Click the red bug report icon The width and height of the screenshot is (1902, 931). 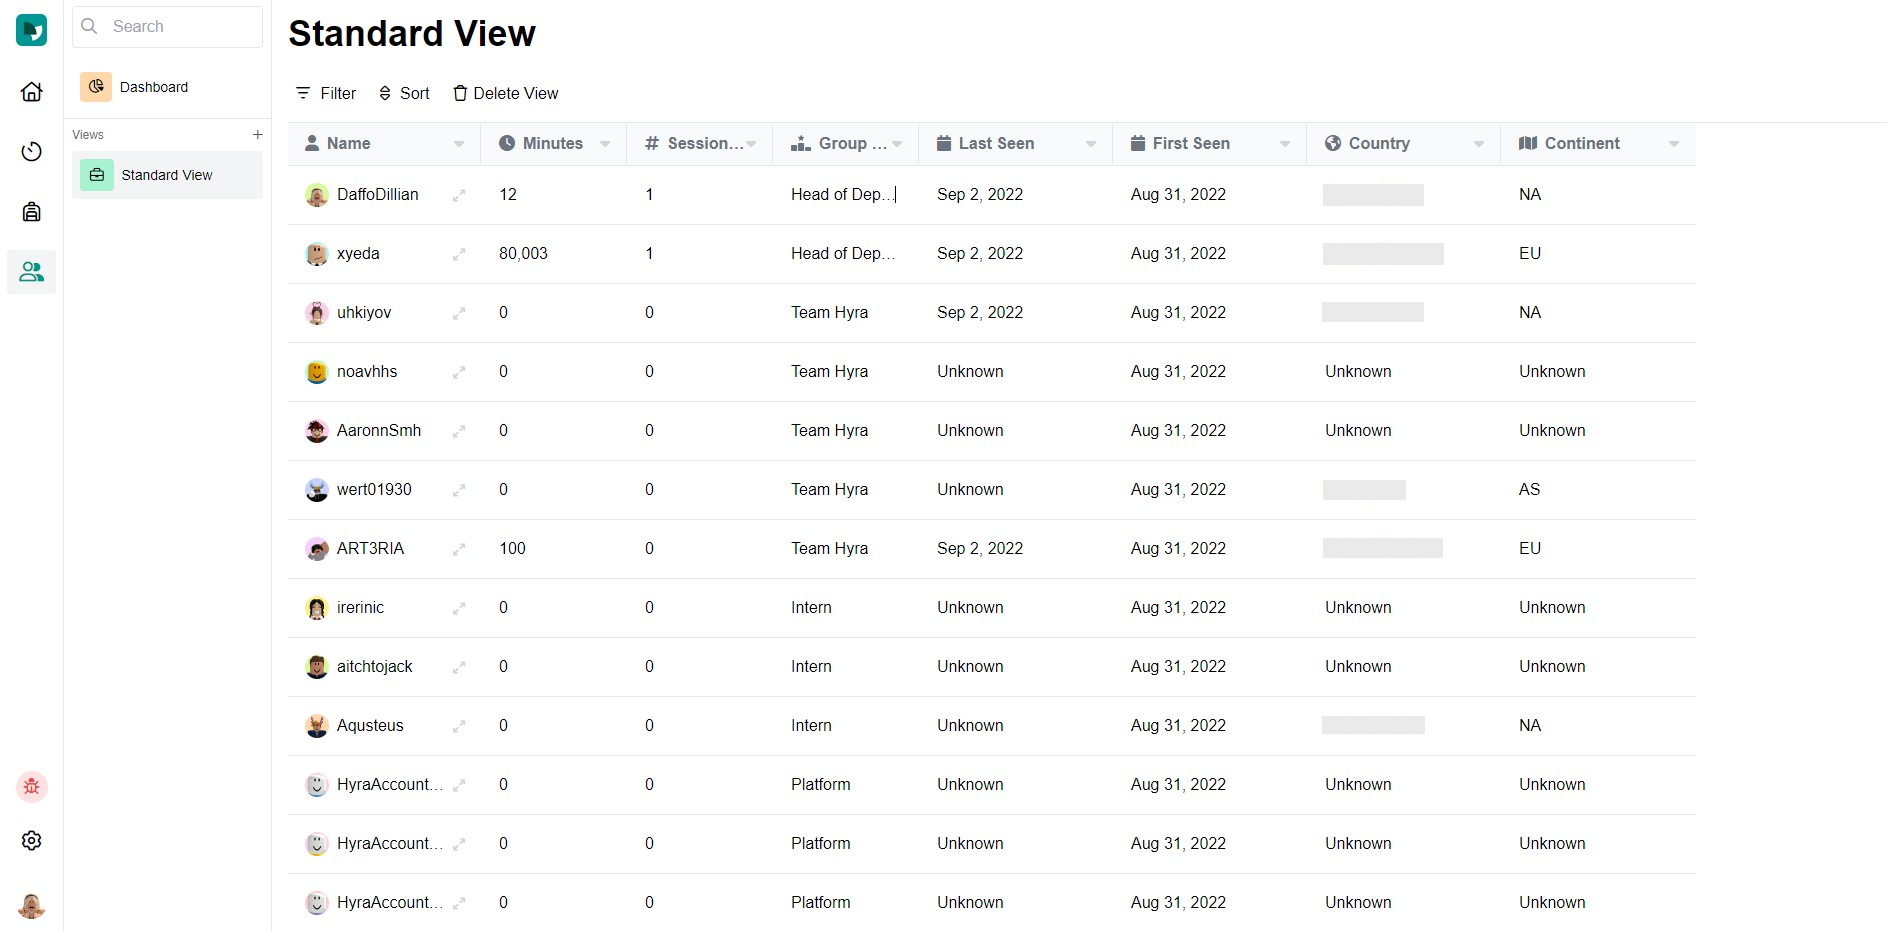tap(32, 787)
